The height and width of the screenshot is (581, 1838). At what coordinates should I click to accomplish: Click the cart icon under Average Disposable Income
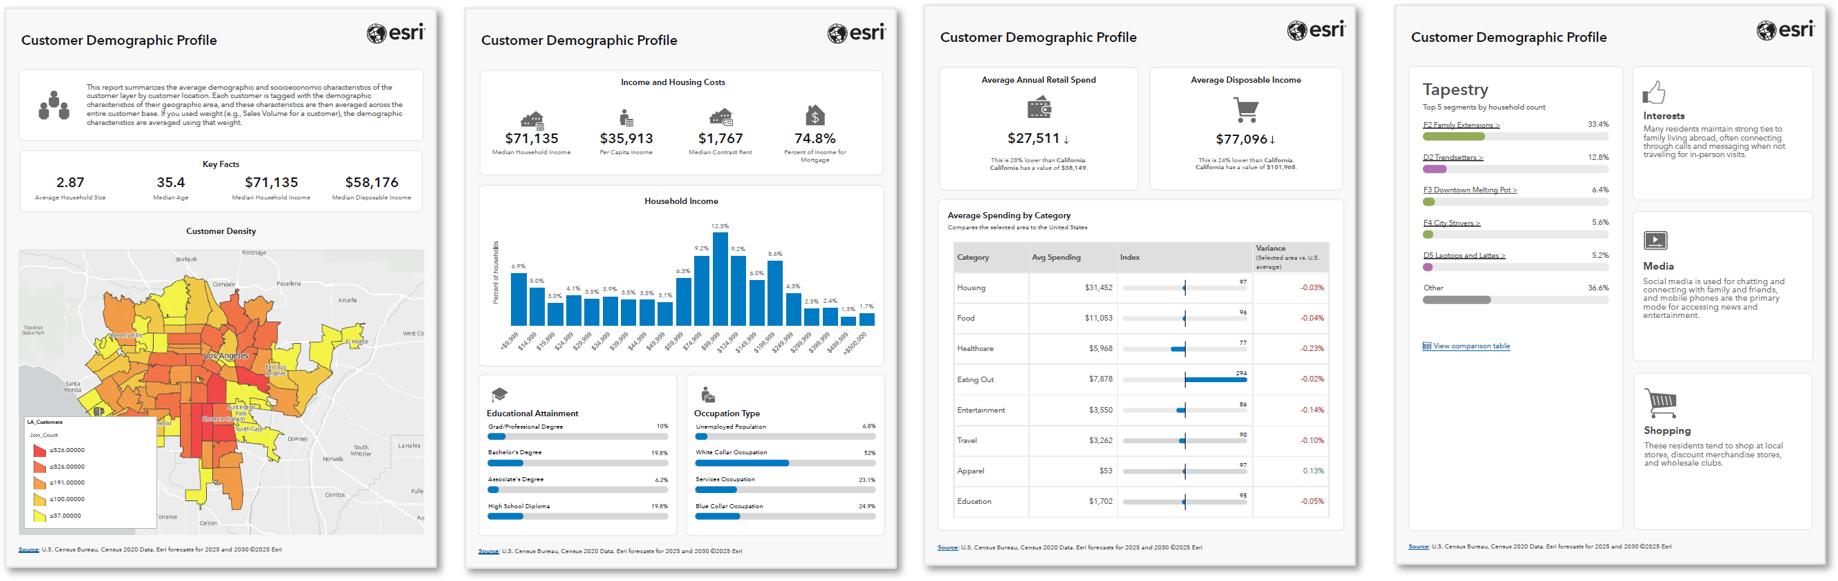pyautogui.click(x=1246, y=109)
